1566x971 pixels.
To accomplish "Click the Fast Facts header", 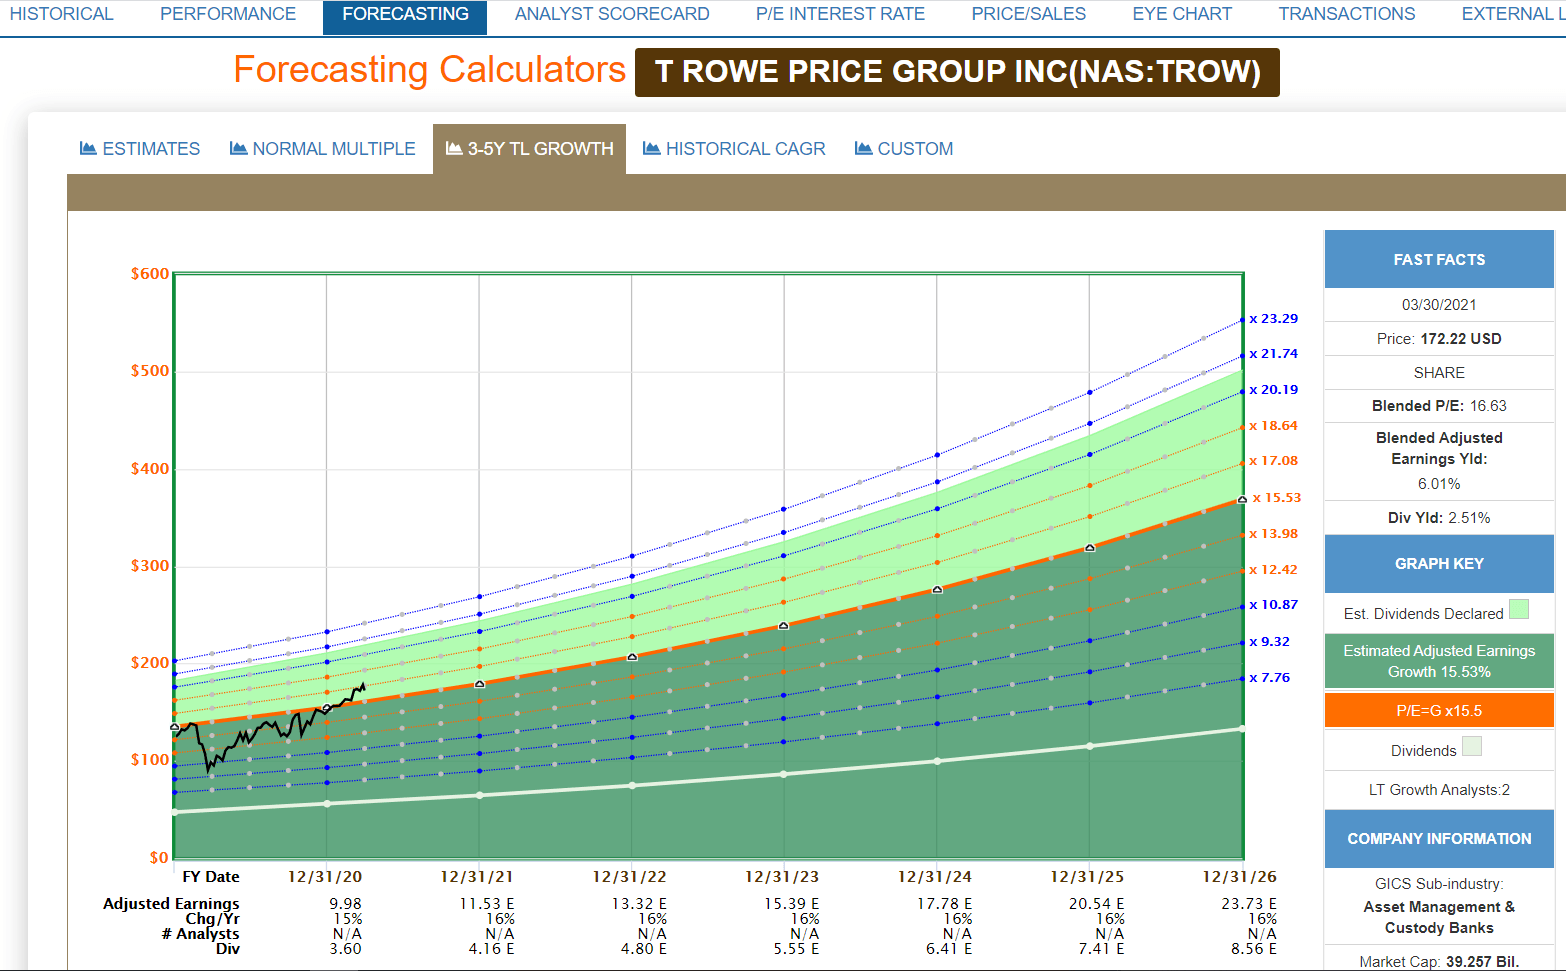I will click(1439, 259).
